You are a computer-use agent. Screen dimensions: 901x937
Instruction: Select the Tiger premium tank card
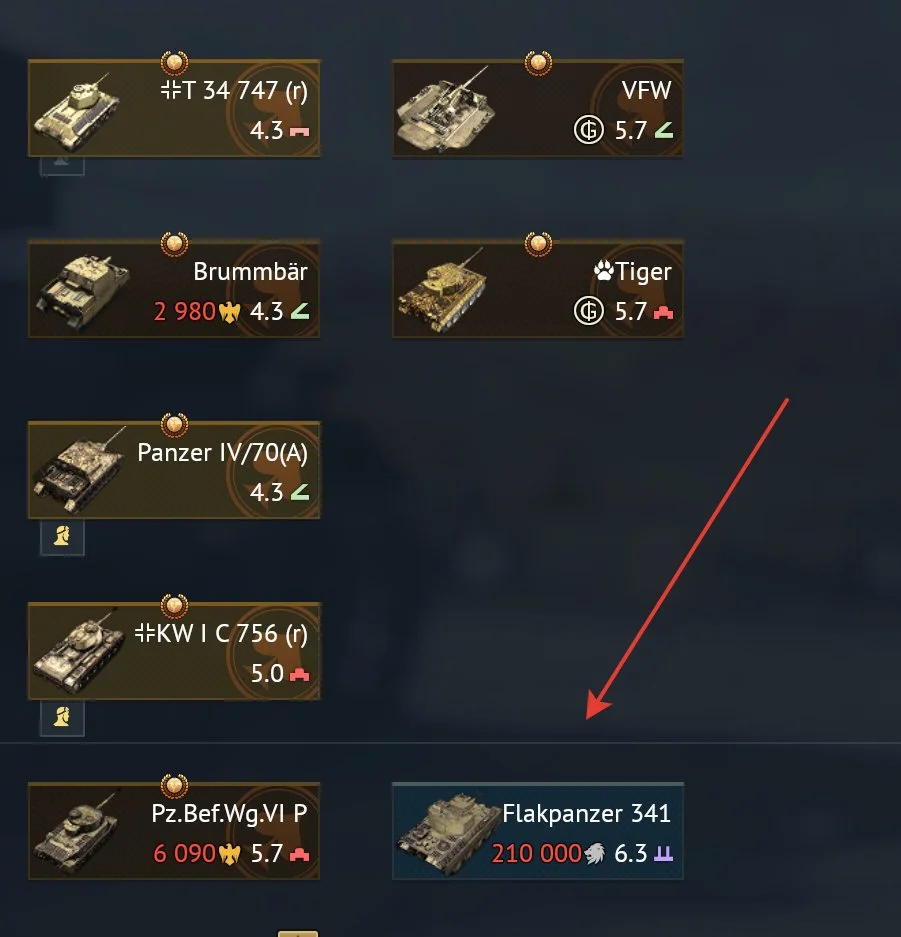(538, 289)
